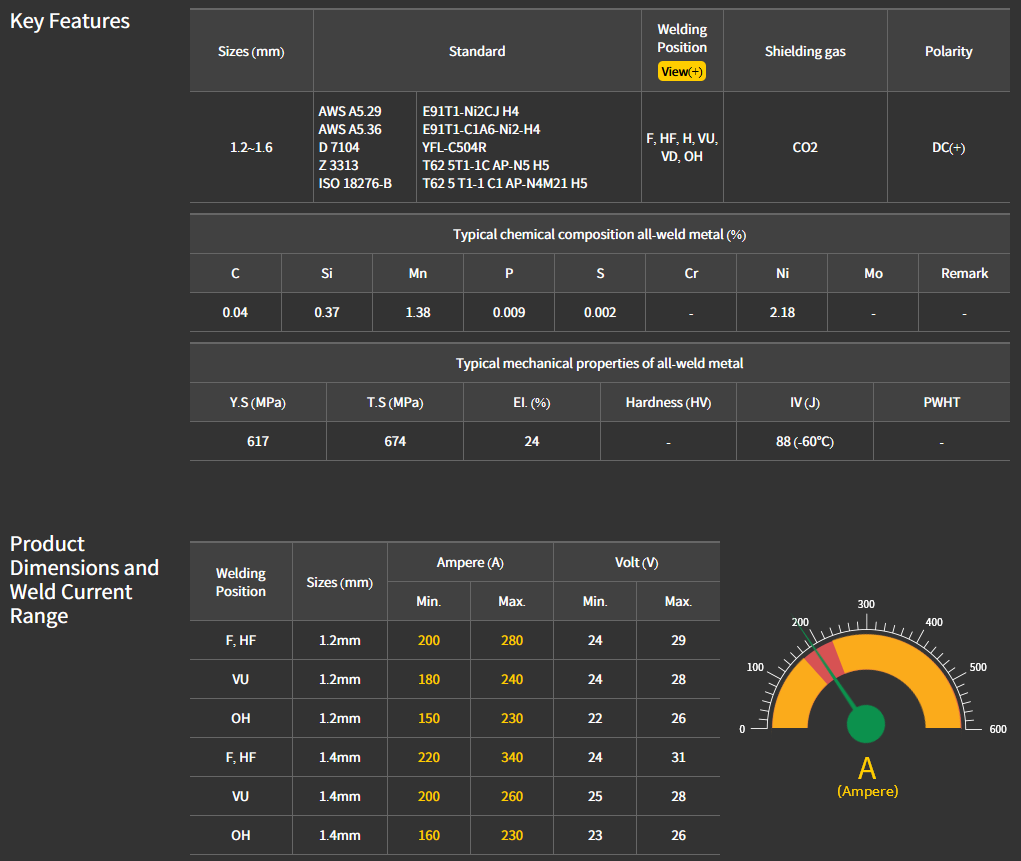Click the Ampere (A) column group header
This screenshot has width=1021, height=861.
coord(470,563)
